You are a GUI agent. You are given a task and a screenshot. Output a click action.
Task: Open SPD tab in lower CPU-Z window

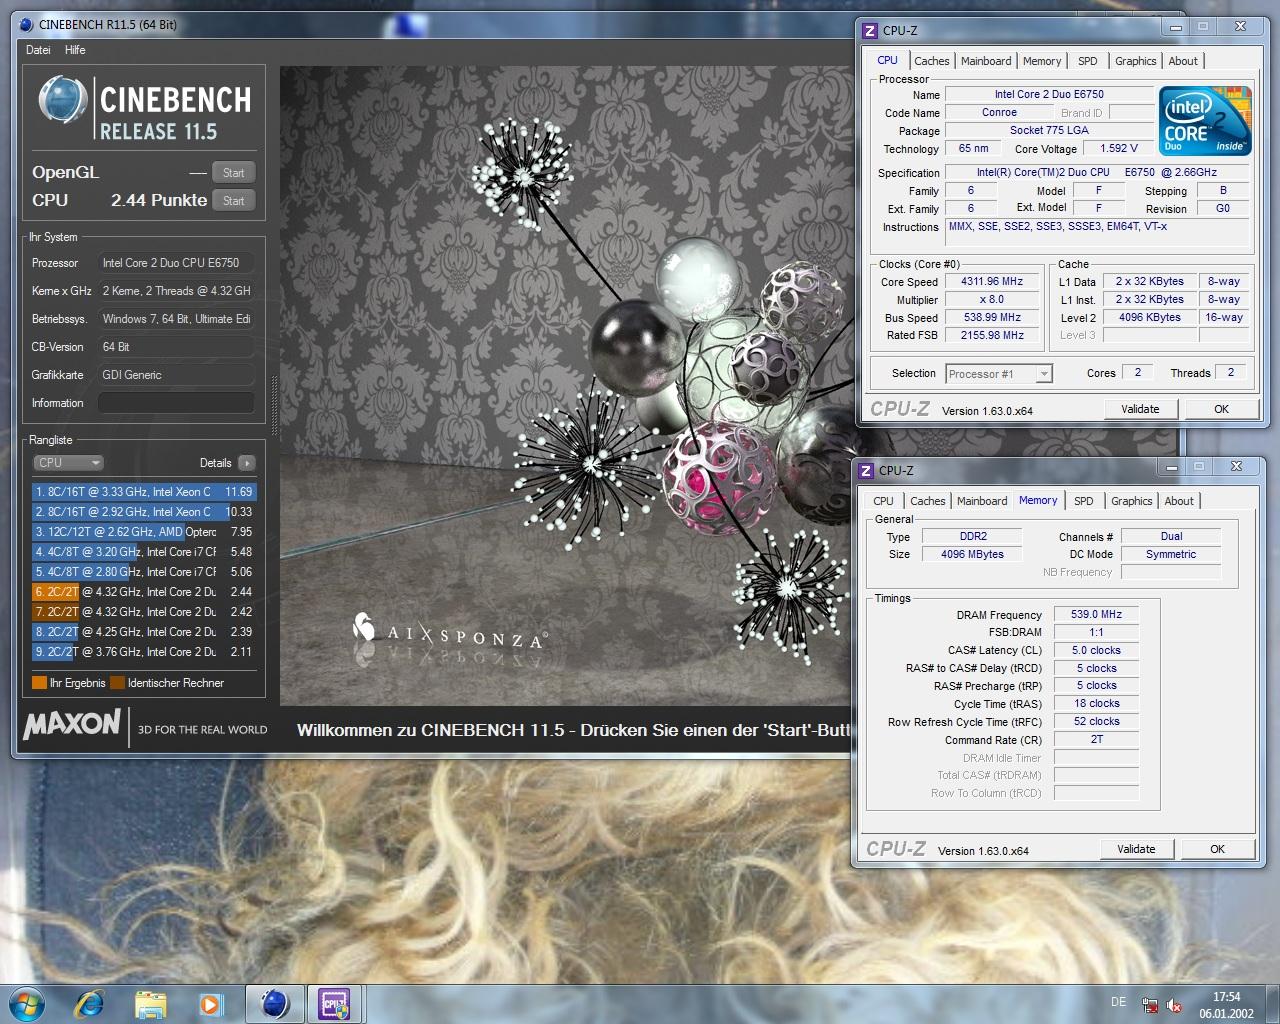(1084, 501)
